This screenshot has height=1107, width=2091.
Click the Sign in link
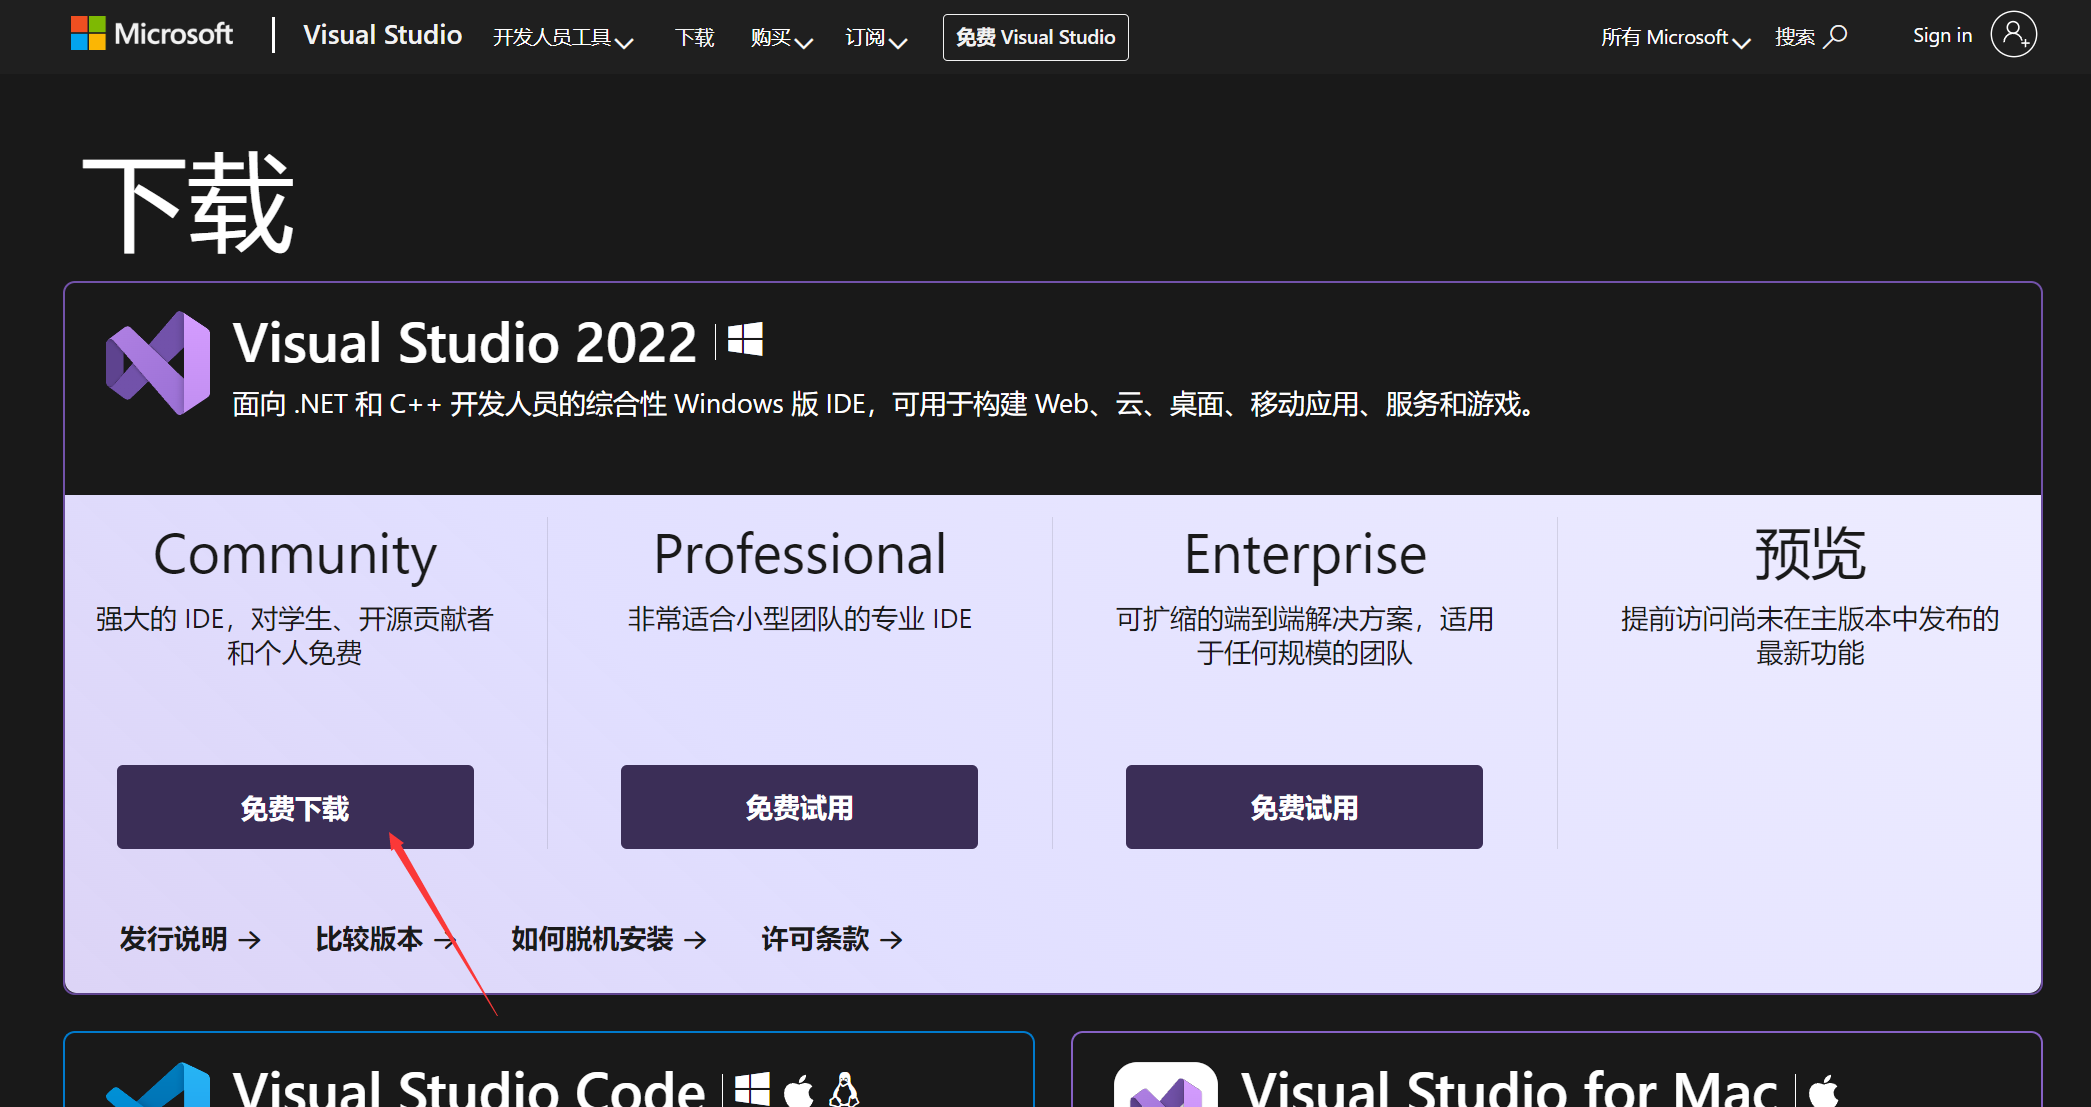(1942, 35)
